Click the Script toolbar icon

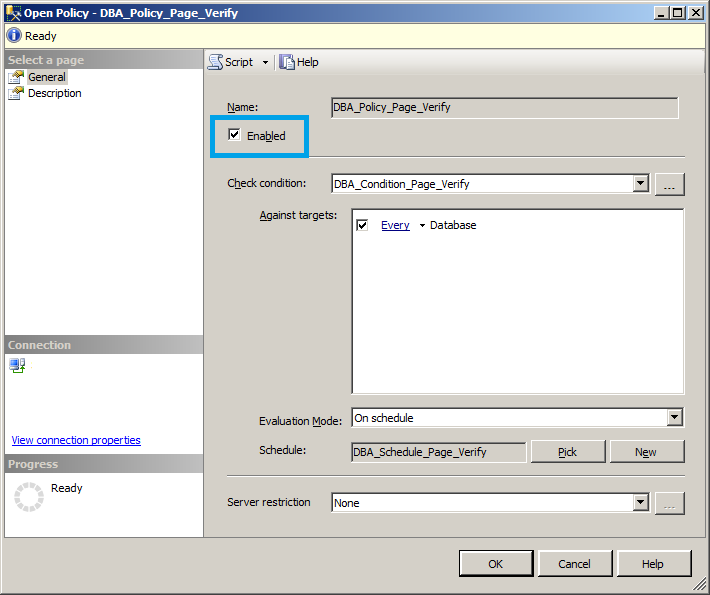(215, 62)
